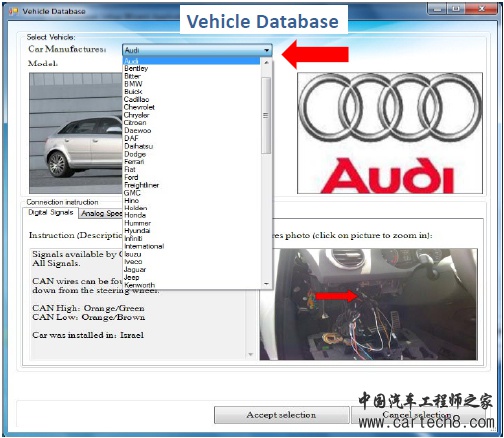504x438 pixels.
Task: Pick Chevrolet from the manufacturer list
Action: 192,107
